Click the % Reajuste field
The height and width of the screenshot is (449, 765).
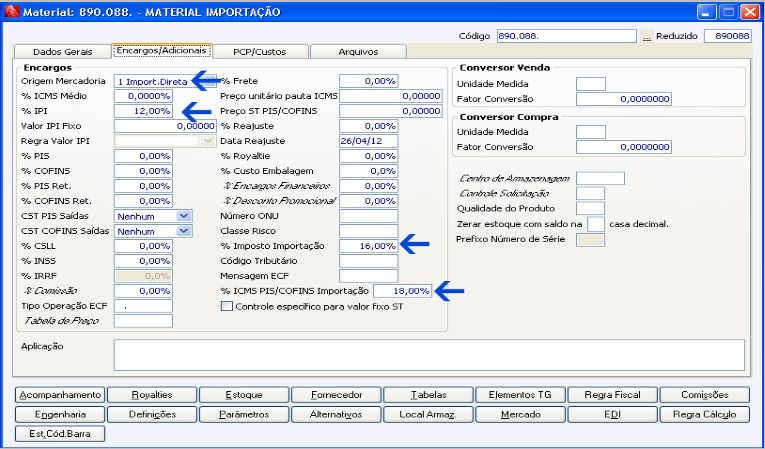368,126
